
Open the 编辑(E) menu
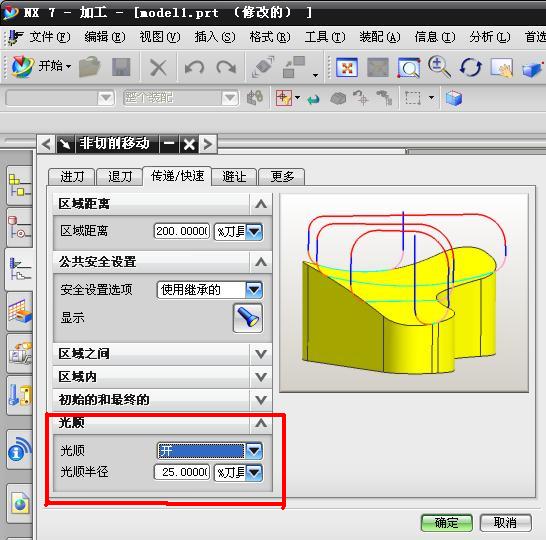pyautogui.click(x=104, y=37)
